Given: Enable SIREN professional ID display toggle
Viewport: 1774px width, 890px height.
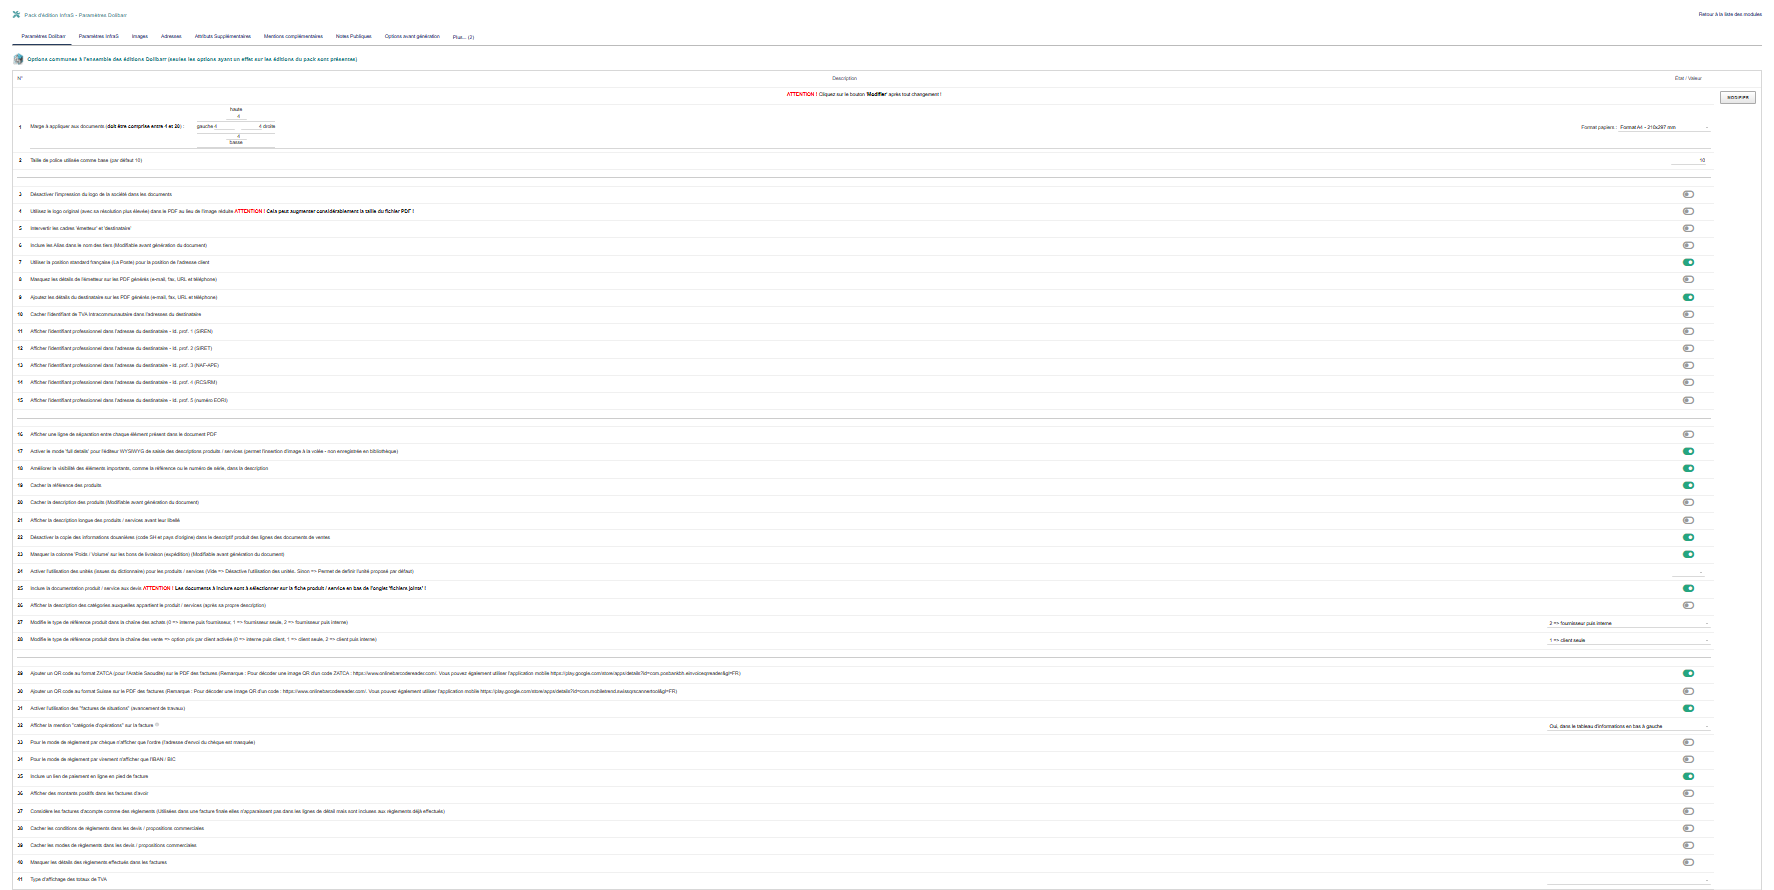Looking at the screenshot, I should [x=1688, y=331].
